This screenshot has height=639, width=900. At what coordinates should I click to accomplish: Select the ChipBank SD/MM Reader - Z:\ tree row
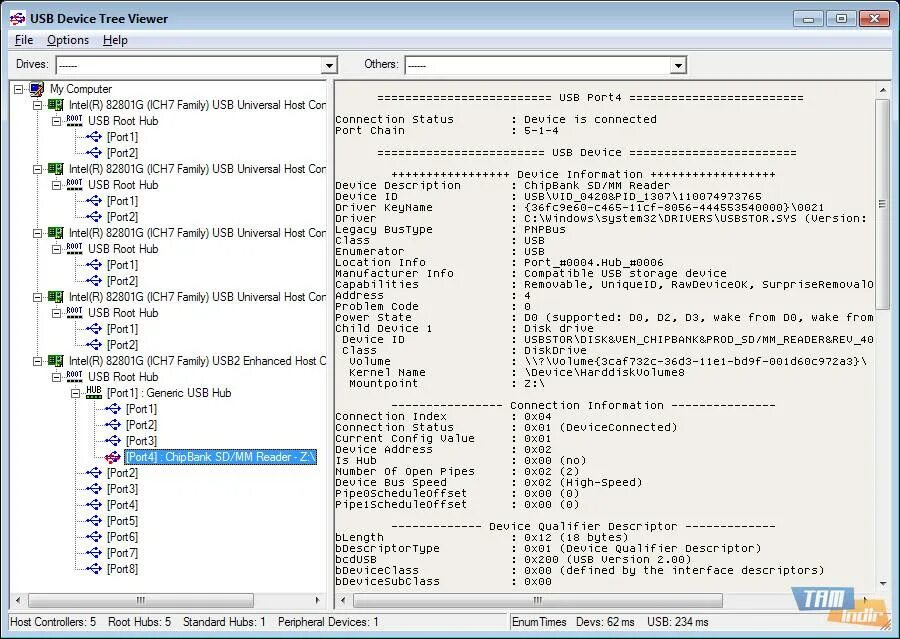(220, 457)
